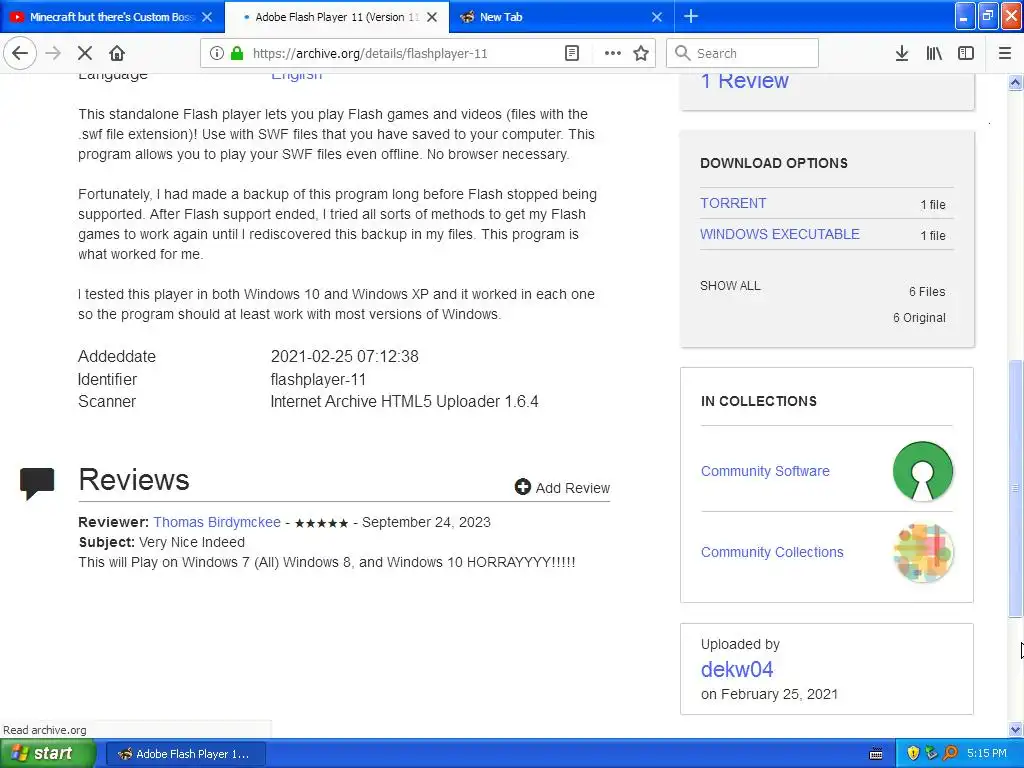Open the Windows start menu button
The image size is (1024, 768).
(x=47, y=753)
